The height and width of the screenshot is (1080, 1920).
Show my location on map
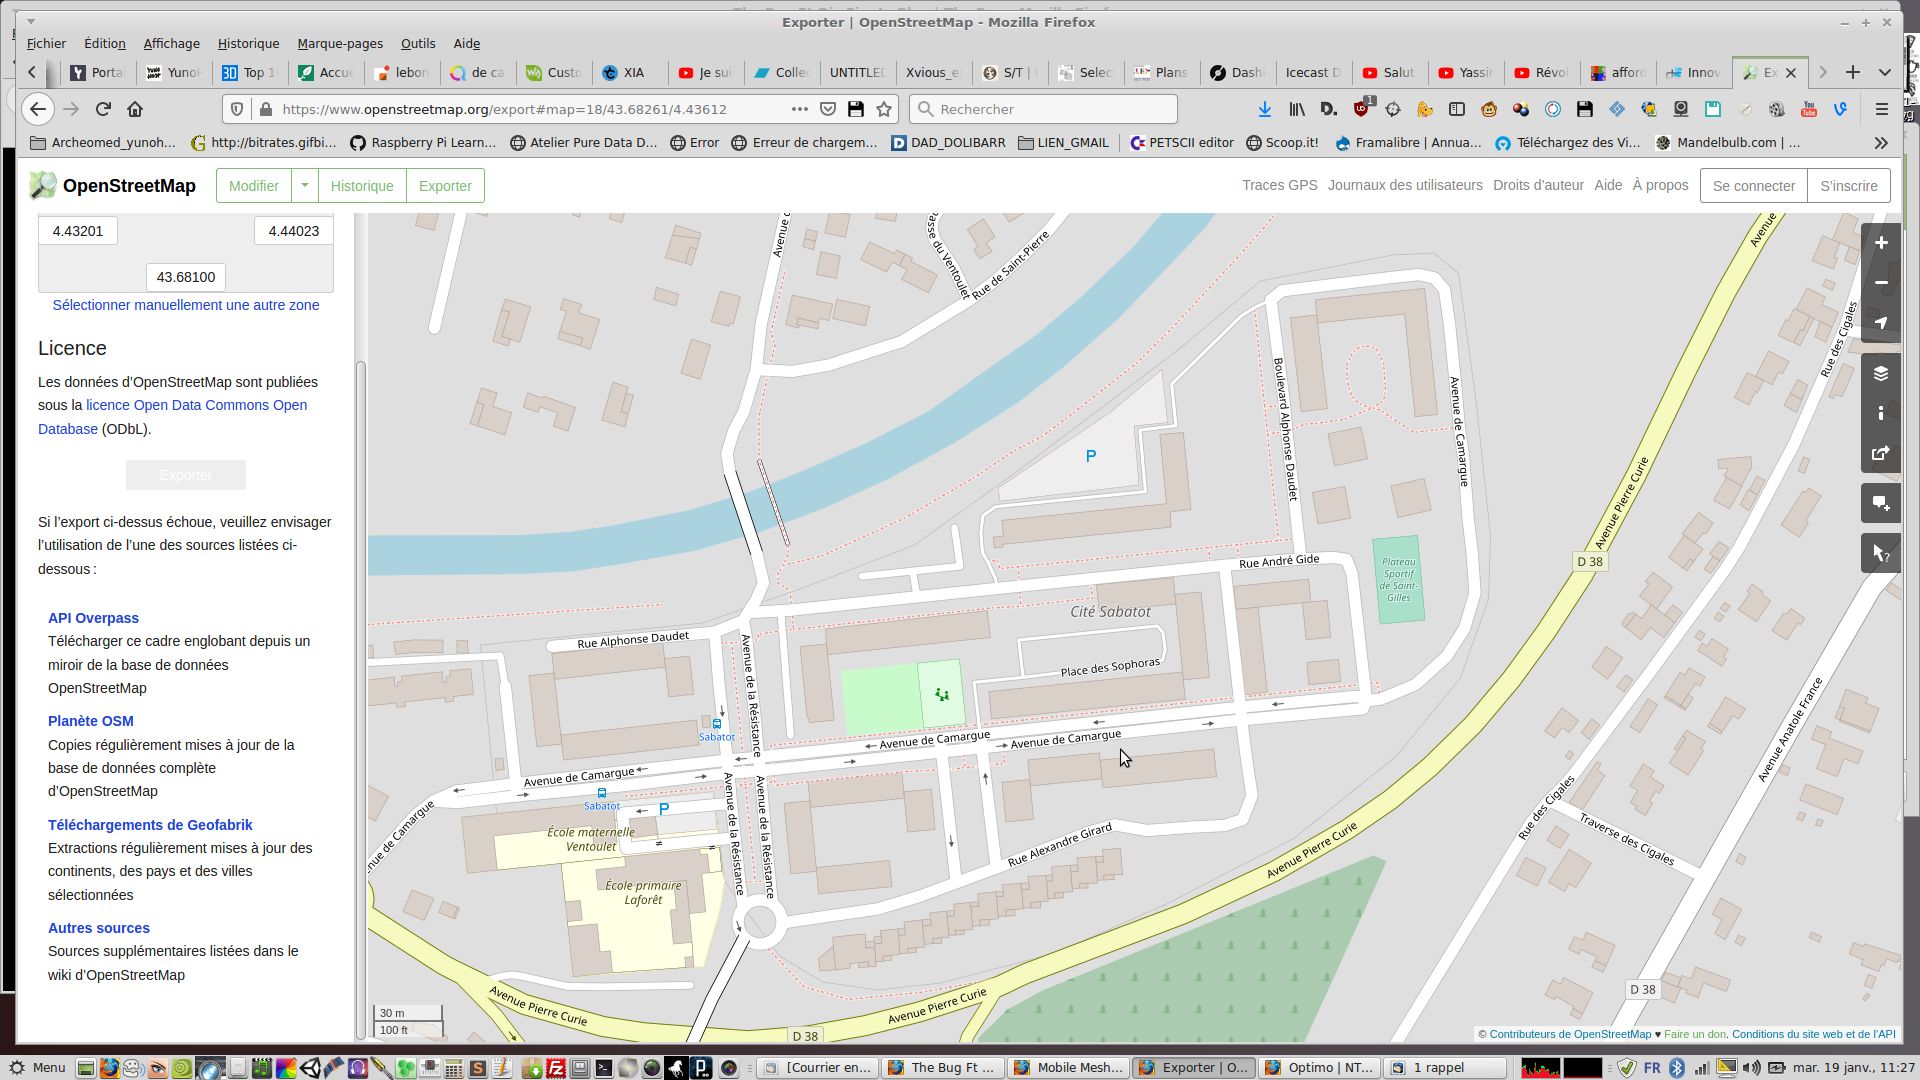[x=1880, y=323]
